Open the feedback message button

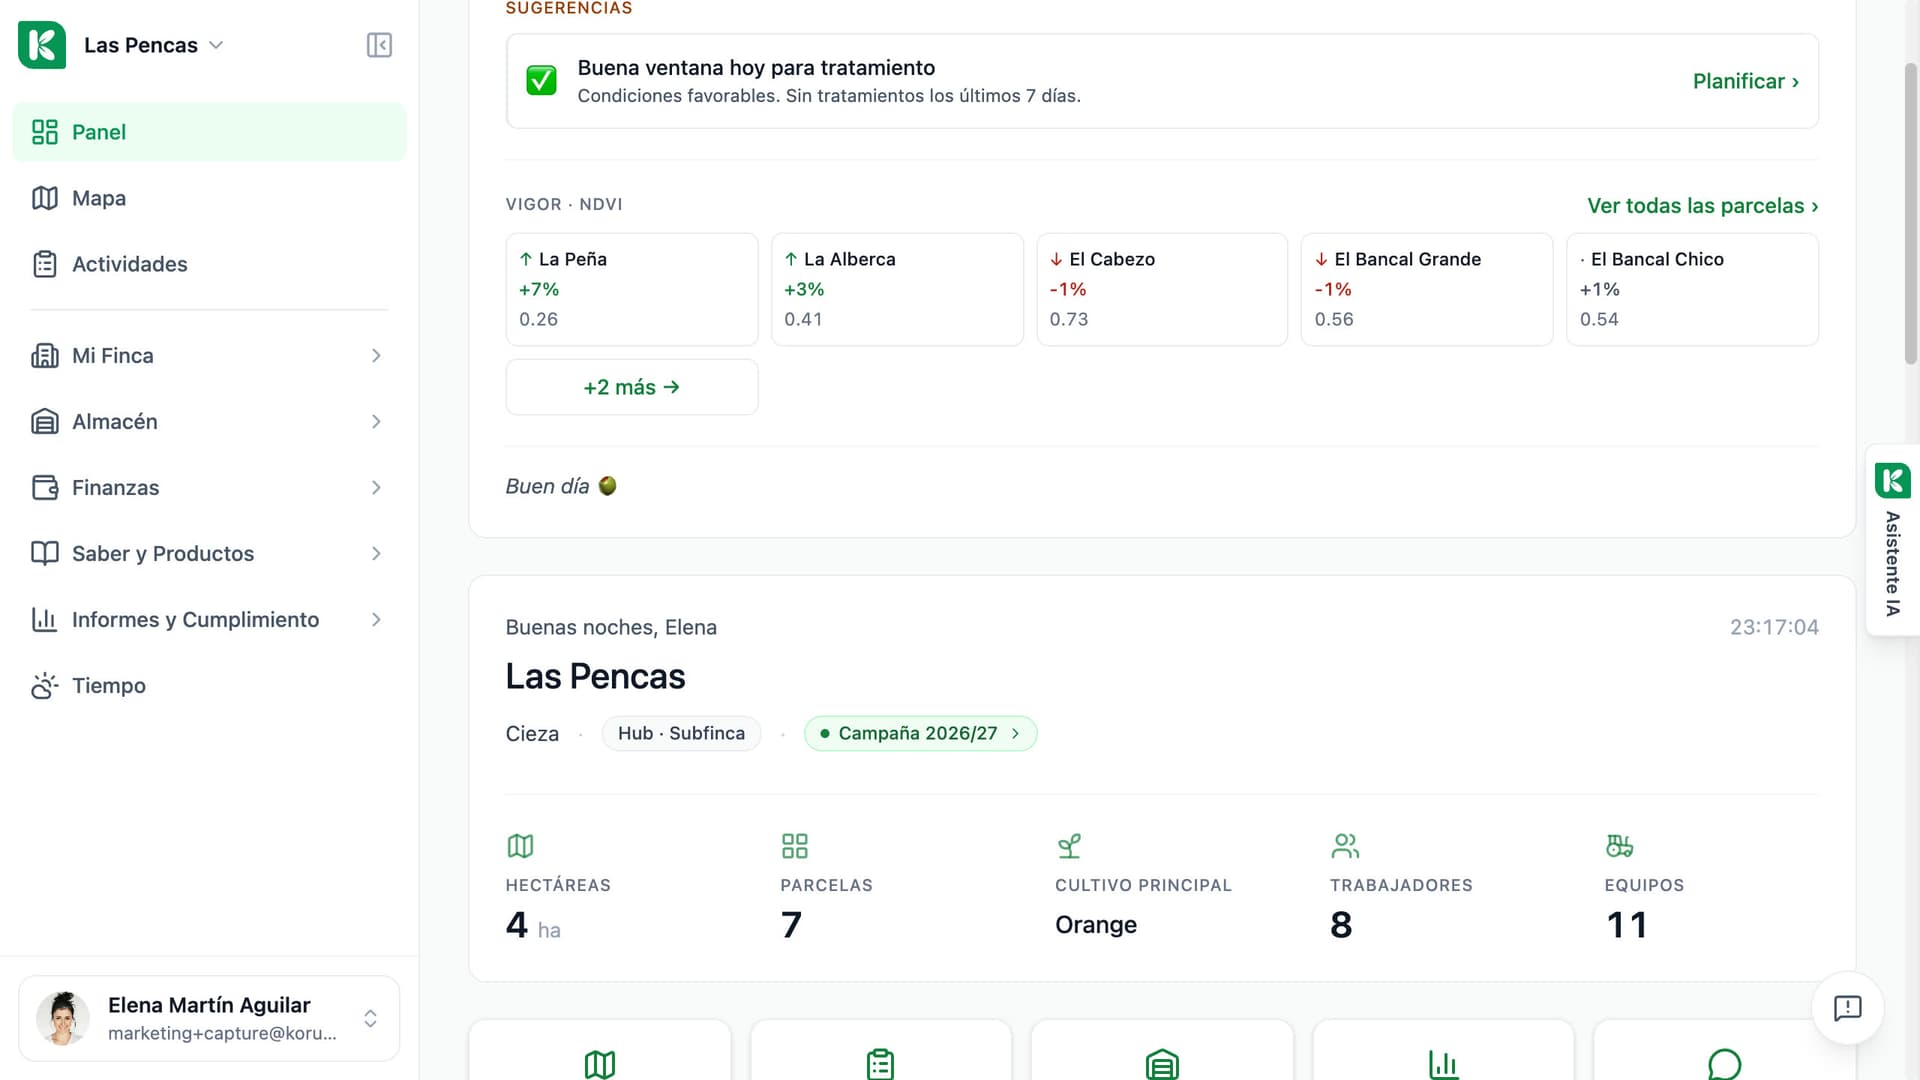tap(1847, 1008)
